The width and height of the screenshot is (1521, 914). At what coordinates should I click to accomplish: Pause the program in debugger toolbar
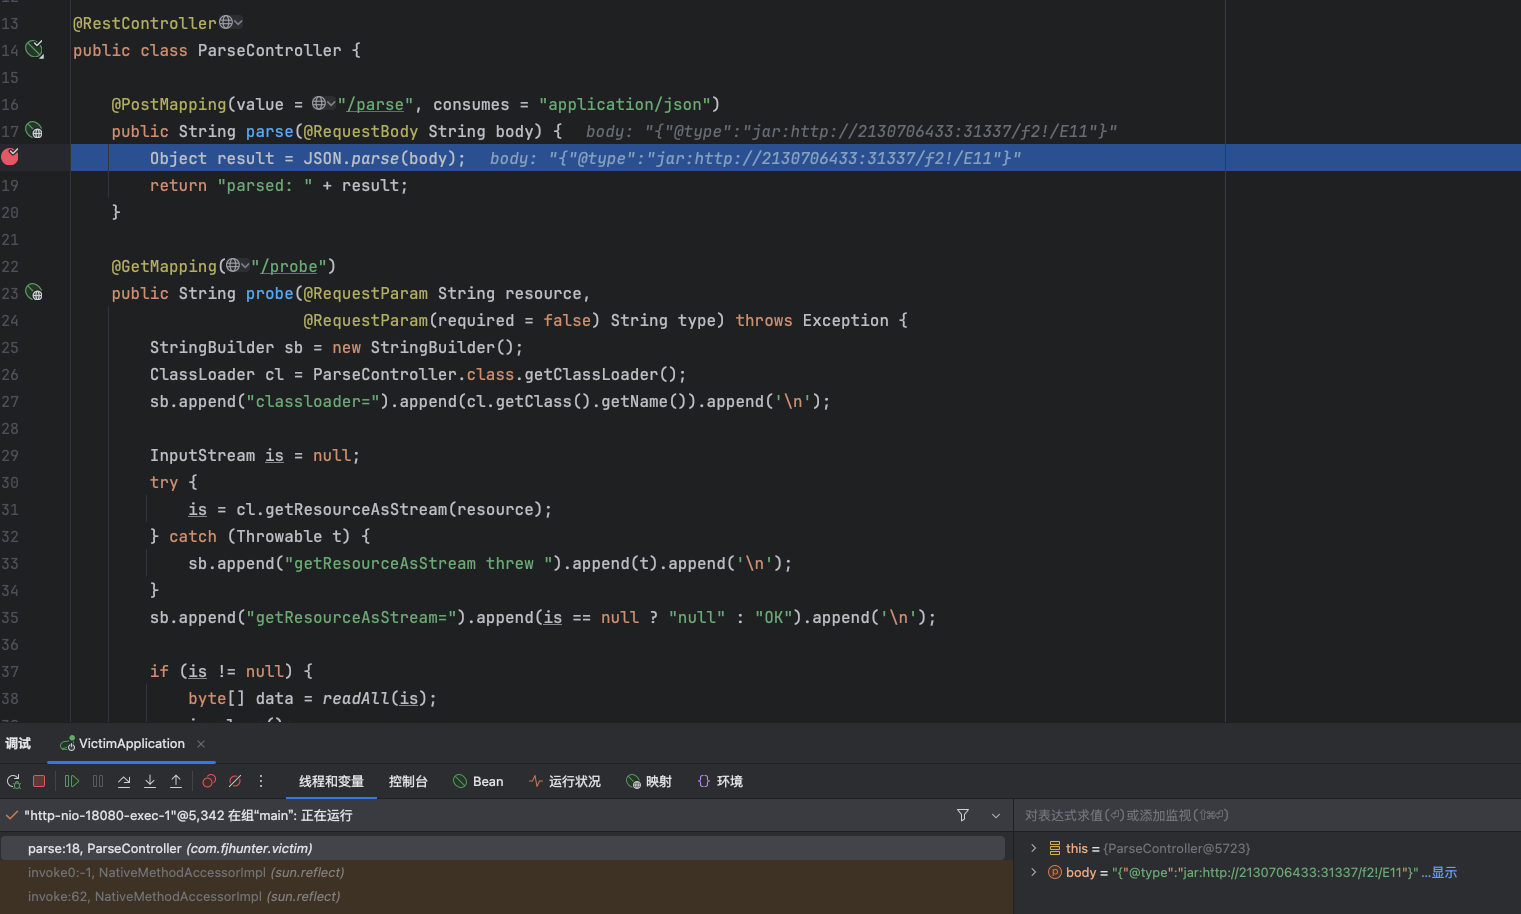pyautogui.click(x=98, y=781)
